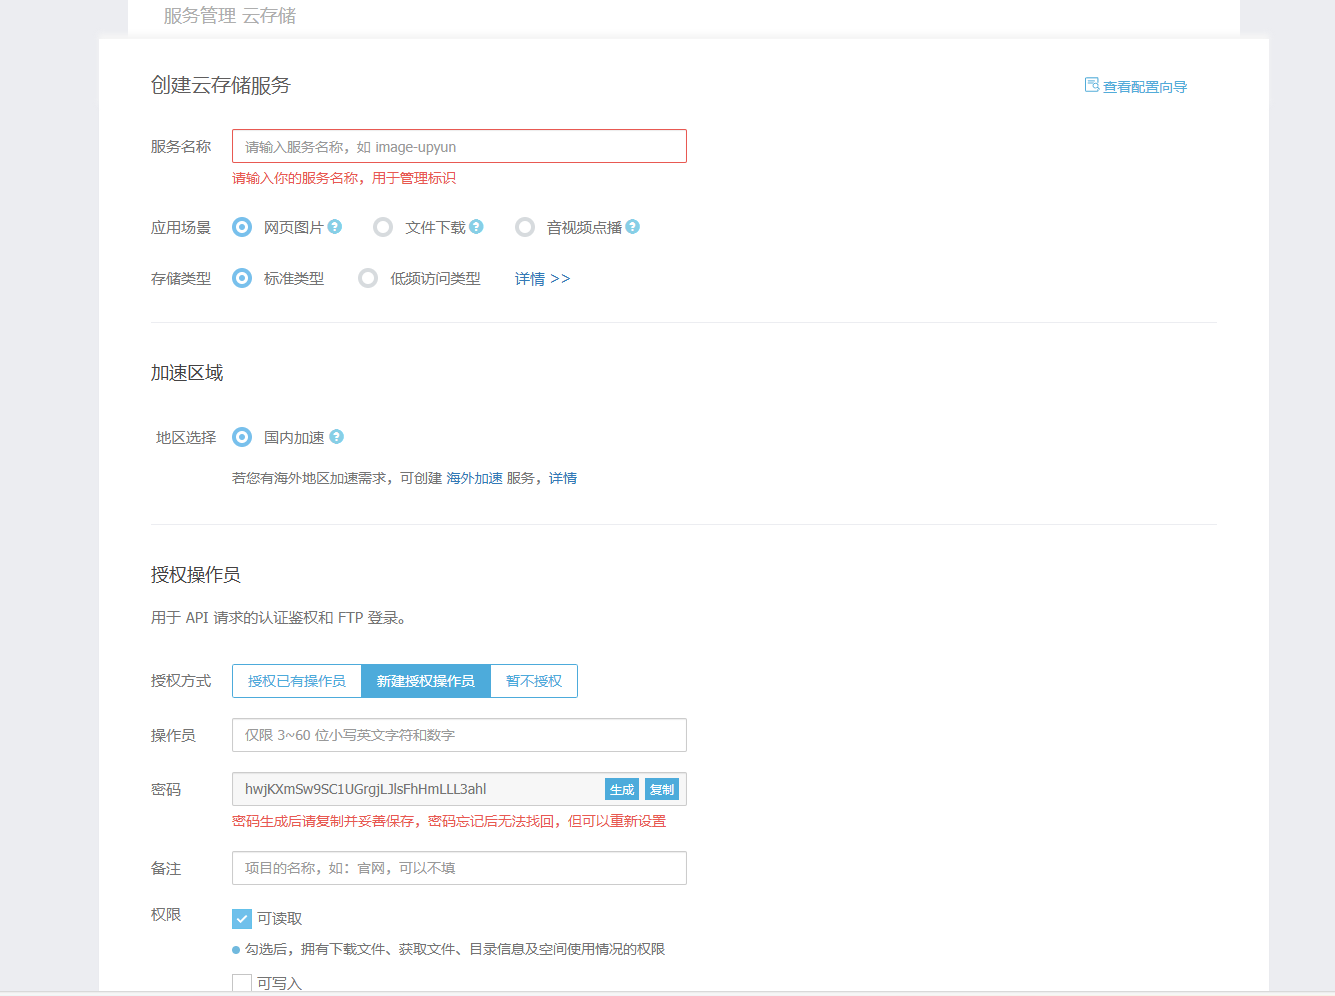Image resolution: width=1335 pixels, height=996 pixels.
Task: Click the 备注 remarks input field
Action: point(459,868)
